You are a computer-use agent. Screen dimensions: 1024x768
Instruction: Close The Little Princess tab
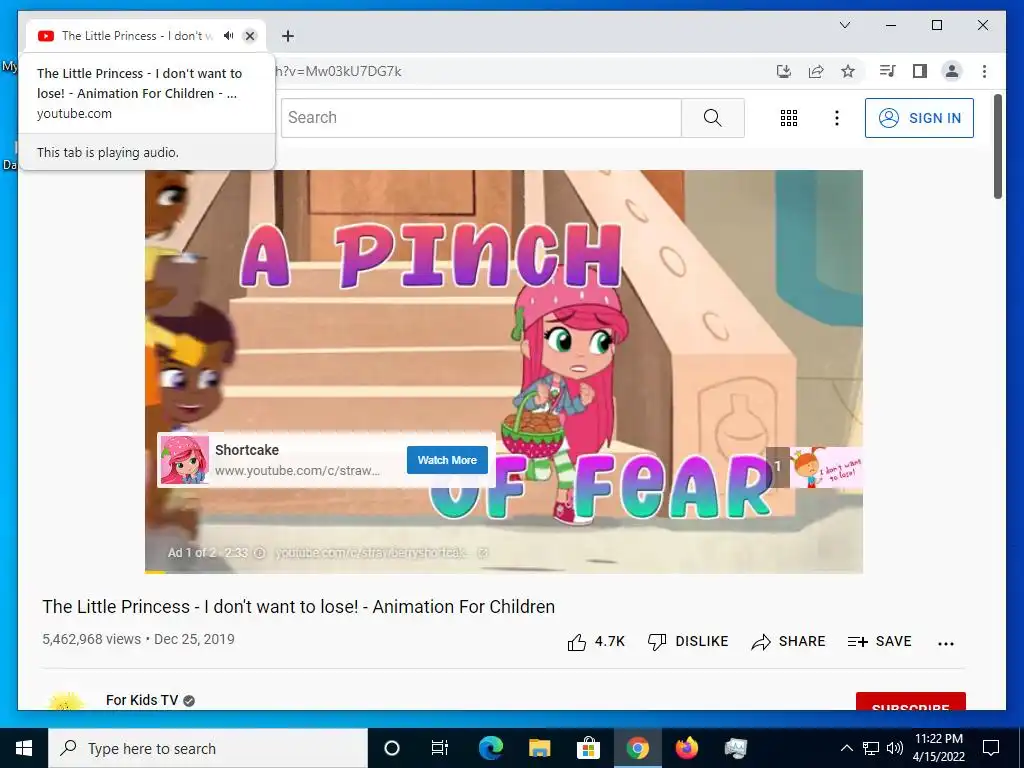[249, 36]
